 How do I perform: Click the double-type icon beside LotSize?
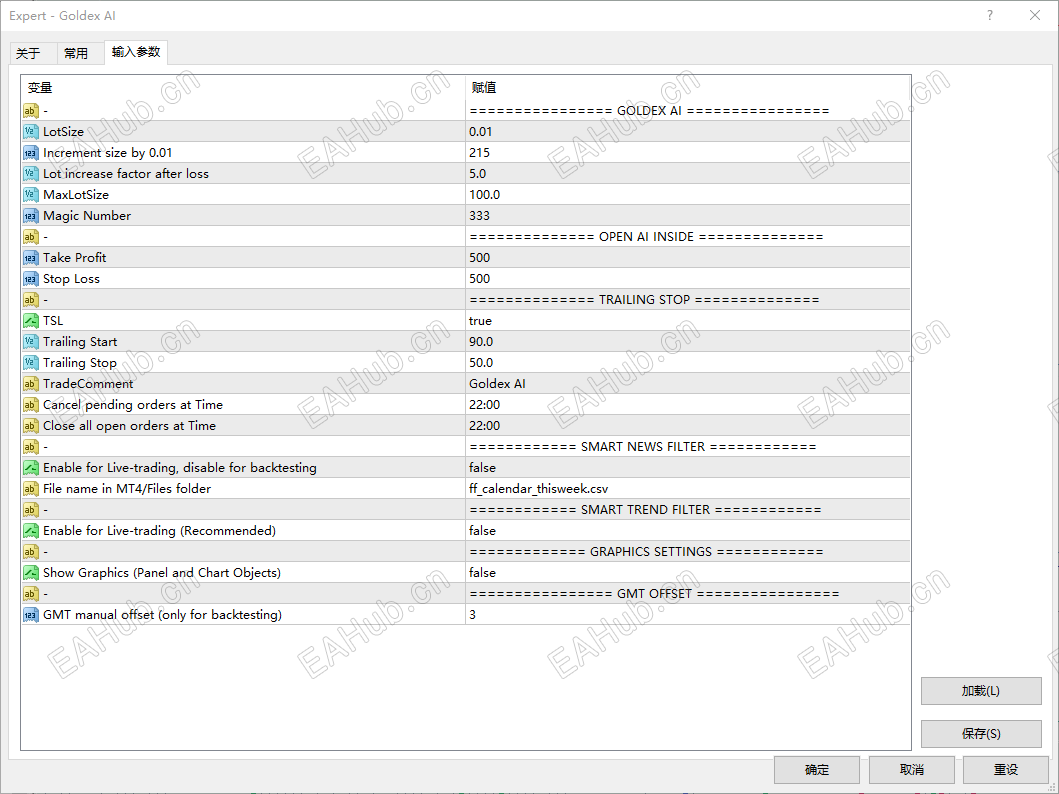click(30, 132)
